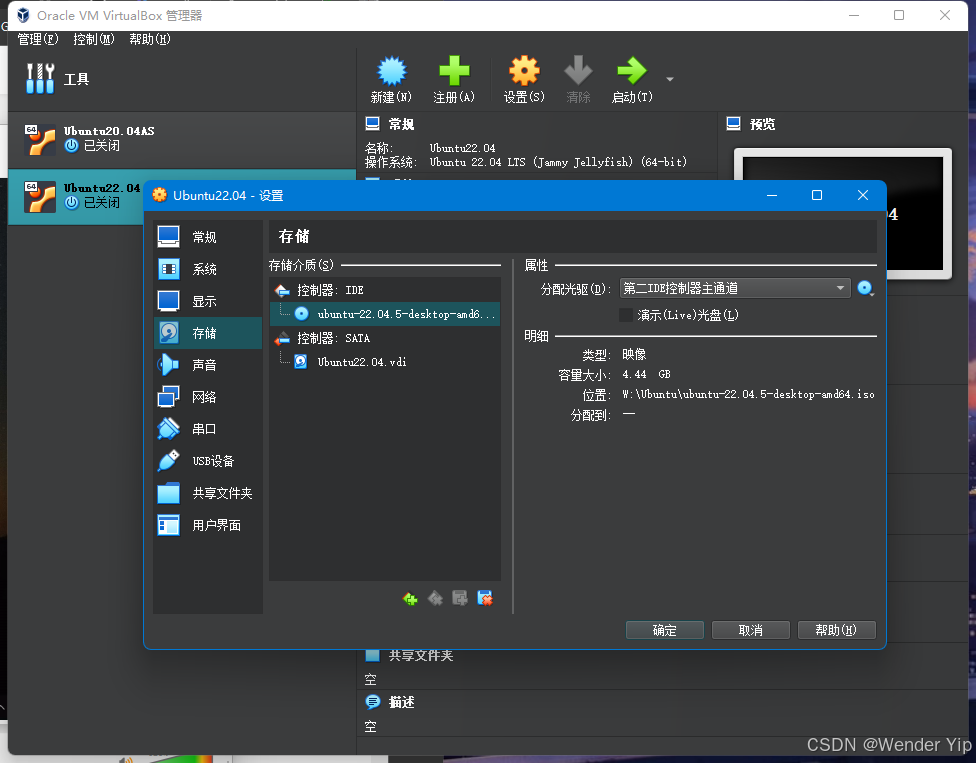Click remove controller icon below storage tree
Viewport: 976px width, 763px height.
point(435,599)
